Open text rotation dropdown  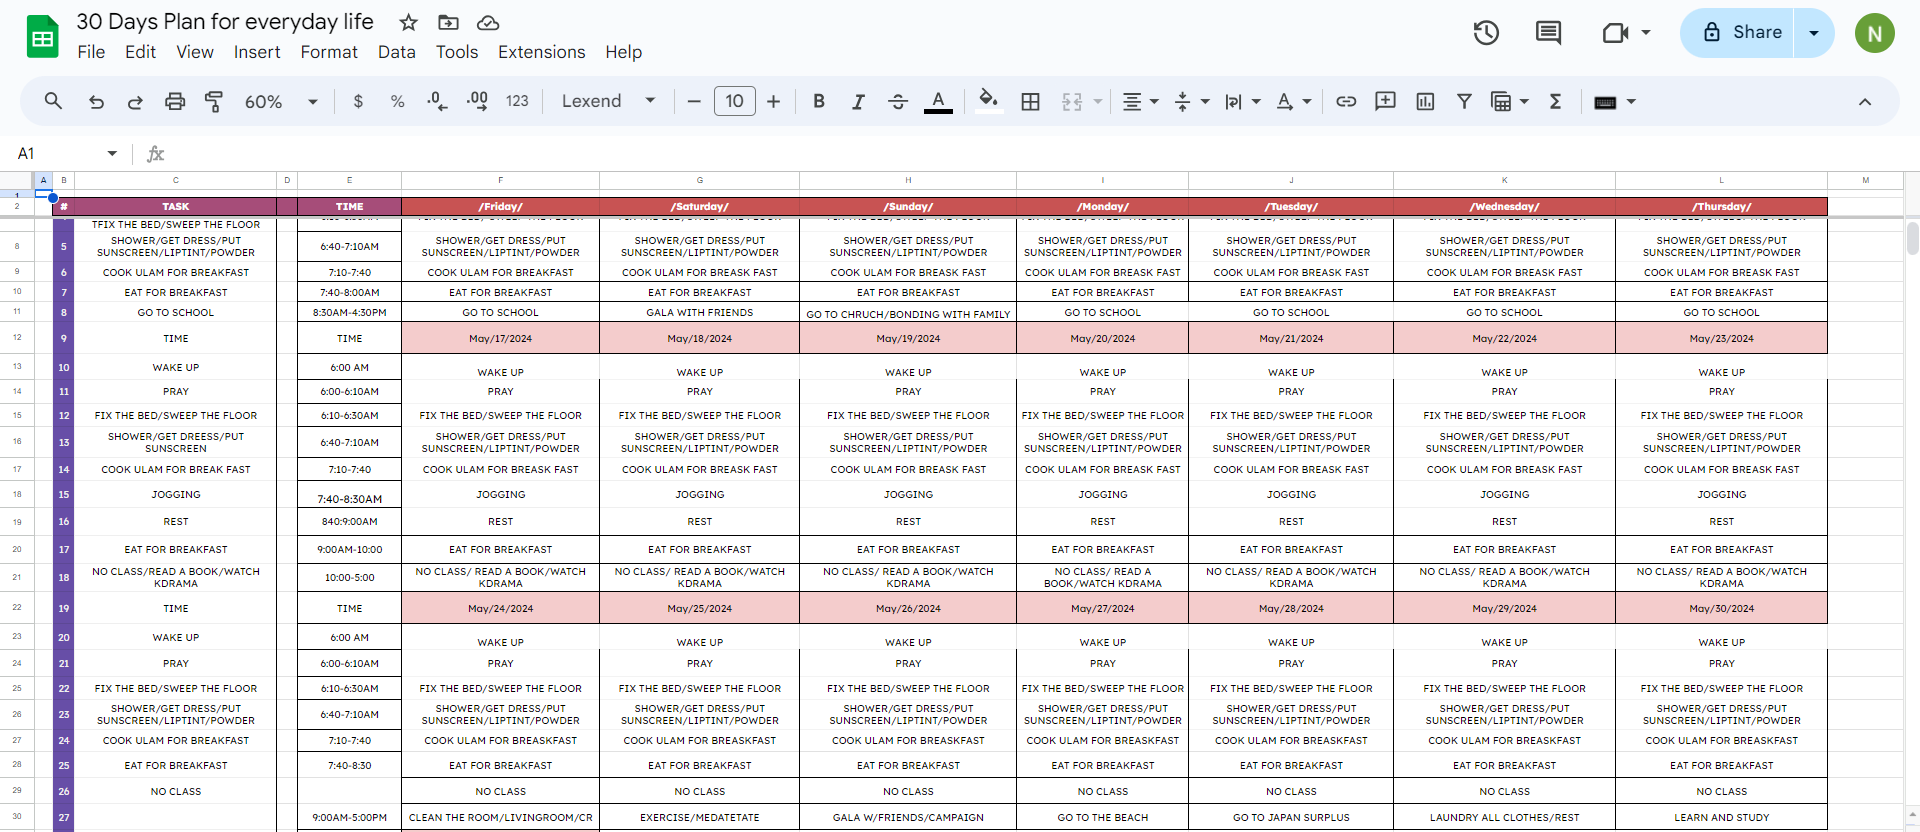(1294, 101)
